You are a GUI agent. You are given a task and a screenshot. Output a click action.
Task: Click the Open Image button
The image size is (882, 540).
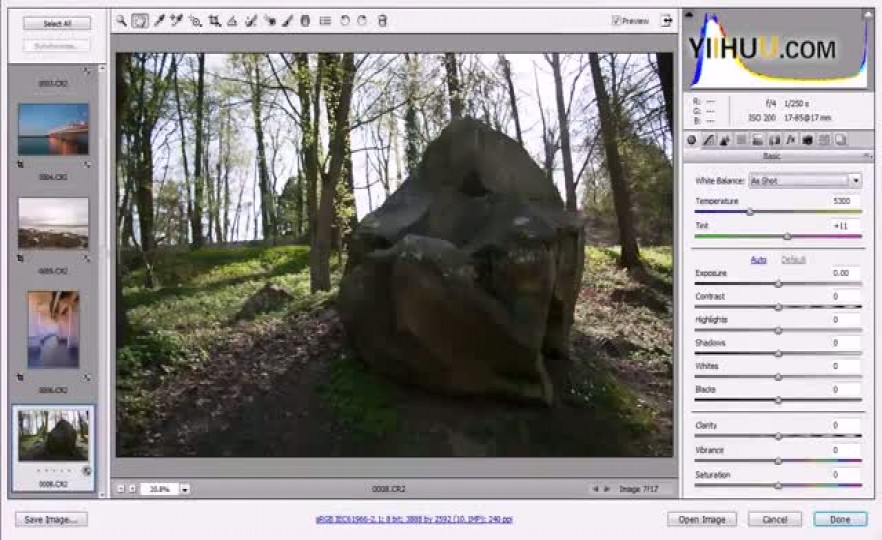(702, 519)
